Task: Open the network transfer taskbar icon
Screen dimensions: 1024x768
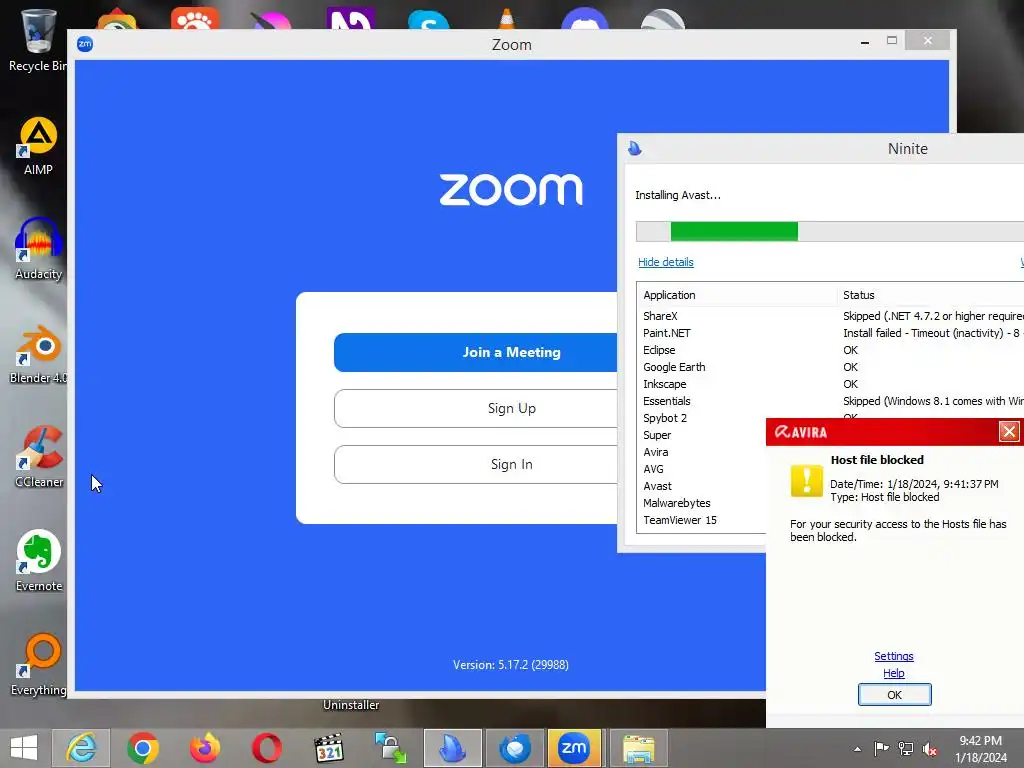Action: [x=391, y=748]
